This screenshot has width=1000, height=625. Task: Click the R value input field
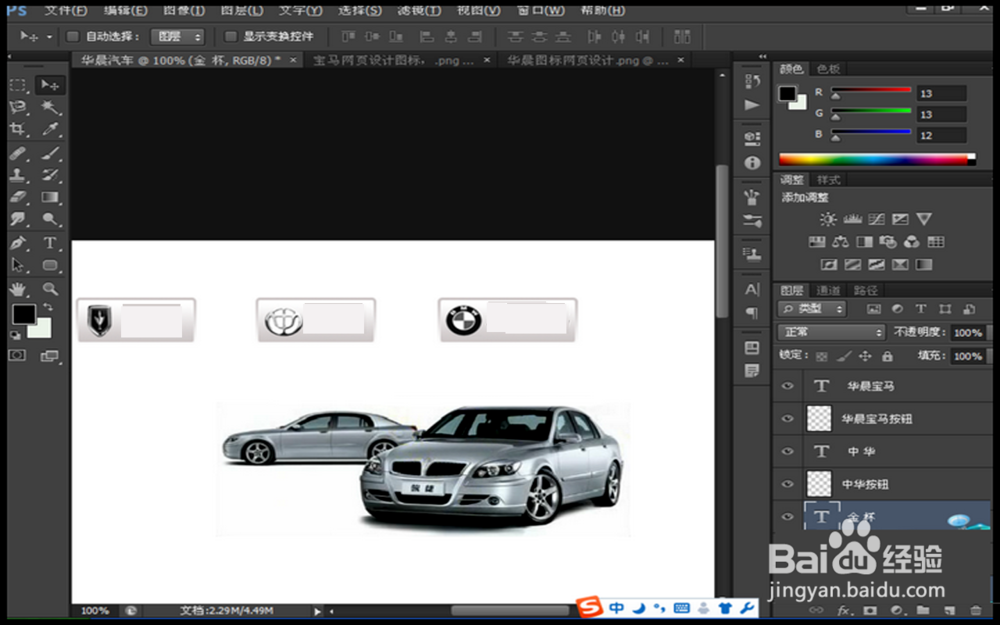(941, 94)
